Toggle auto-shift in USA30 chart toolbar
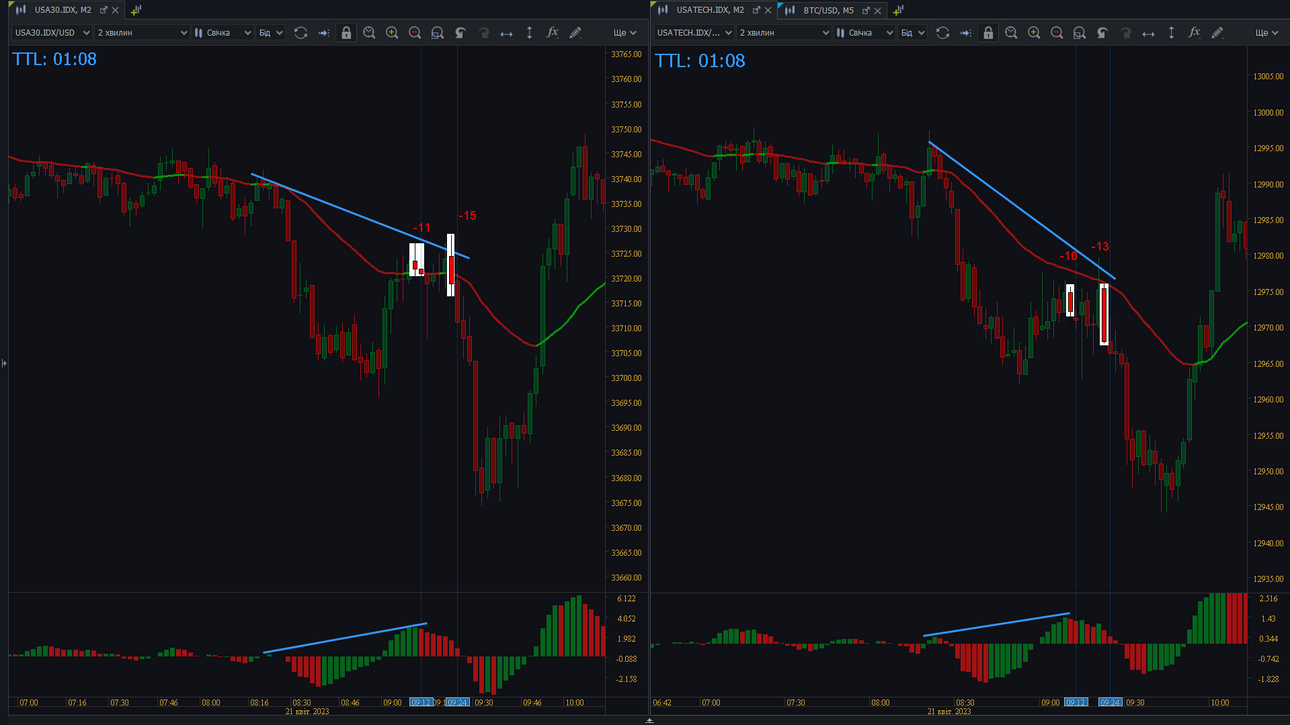This screenshot has width=1290, height=725. [323, 33]
